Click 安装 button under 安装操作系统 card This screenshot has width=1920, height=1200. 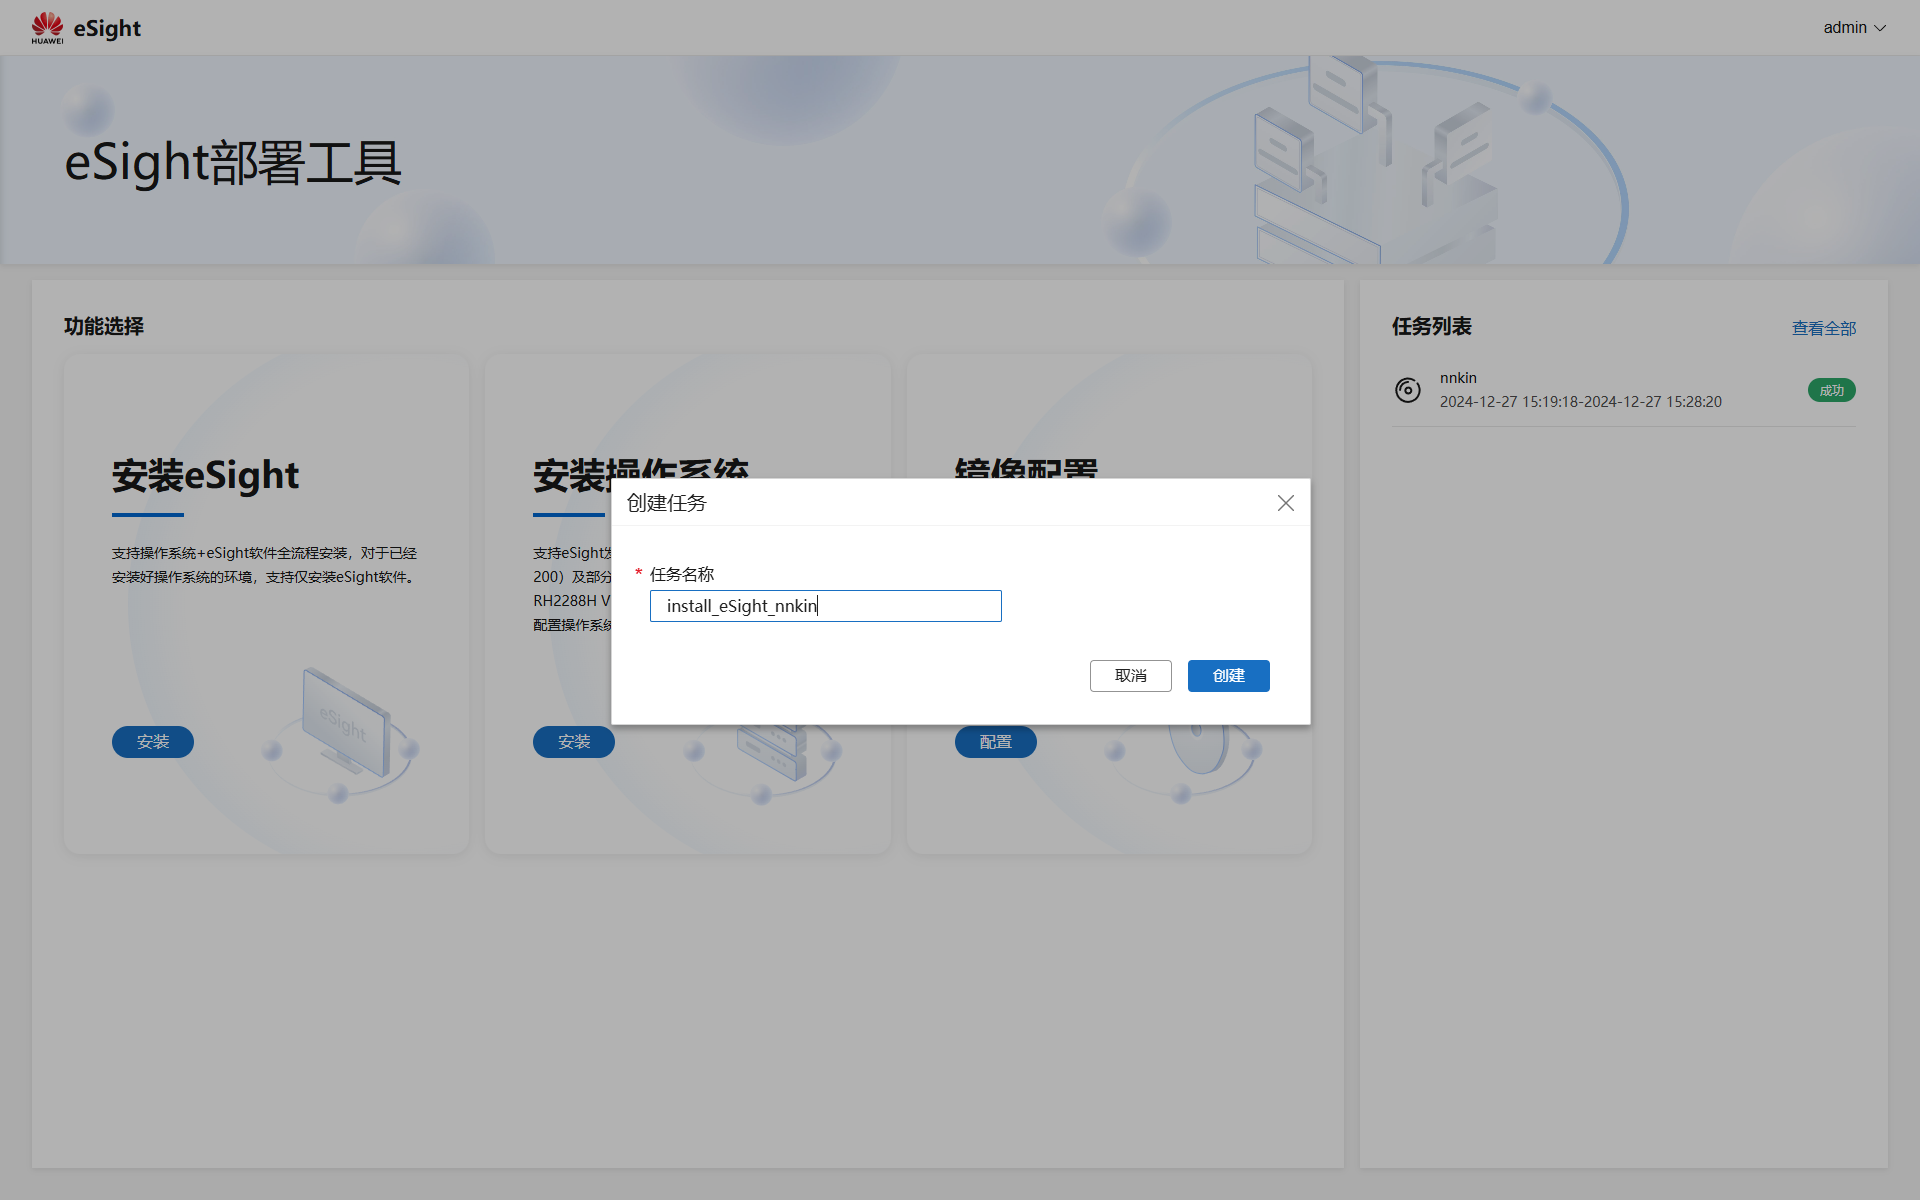point(574,742)
